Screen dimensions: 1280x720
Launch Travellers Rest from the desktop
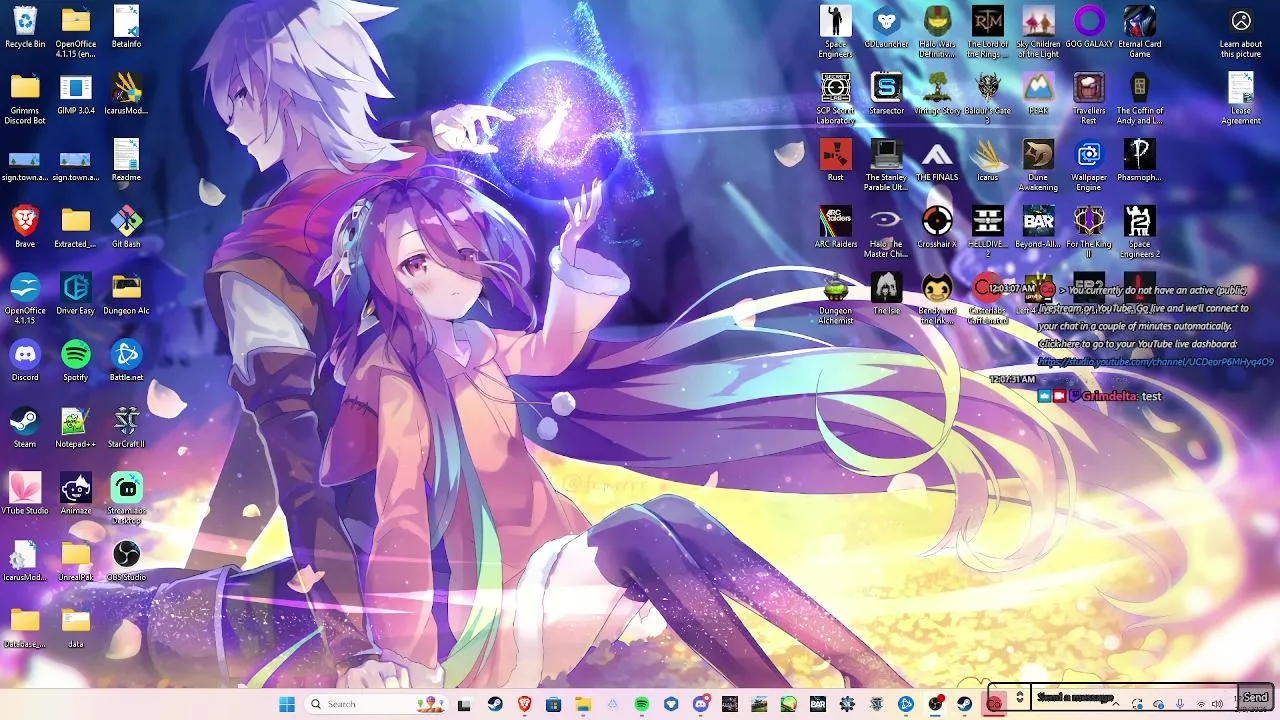[x=1089, y=99]
